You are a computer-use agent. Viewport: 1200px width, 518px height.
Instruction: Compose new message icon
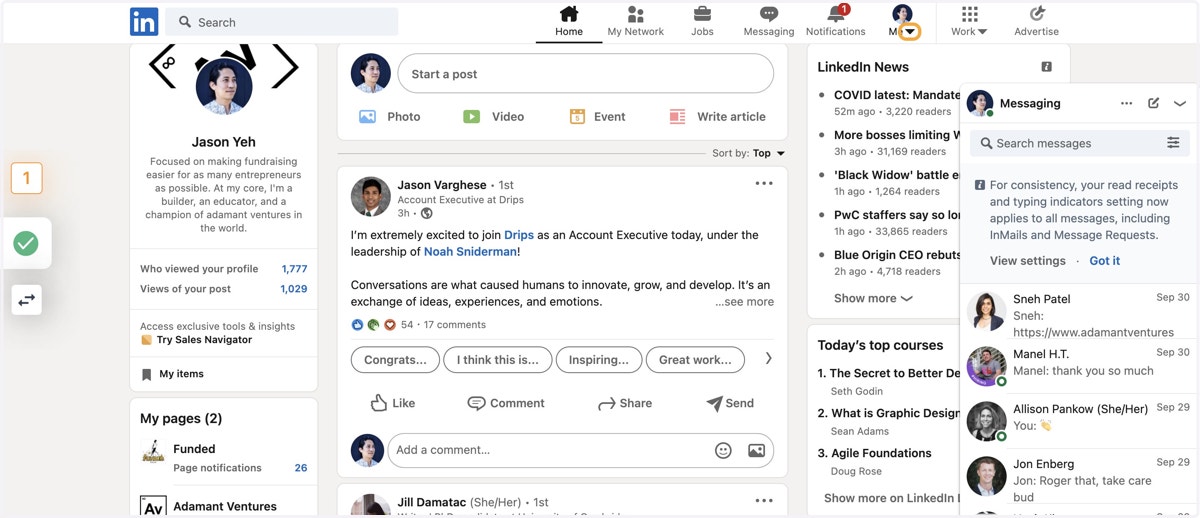point(1154,103)
